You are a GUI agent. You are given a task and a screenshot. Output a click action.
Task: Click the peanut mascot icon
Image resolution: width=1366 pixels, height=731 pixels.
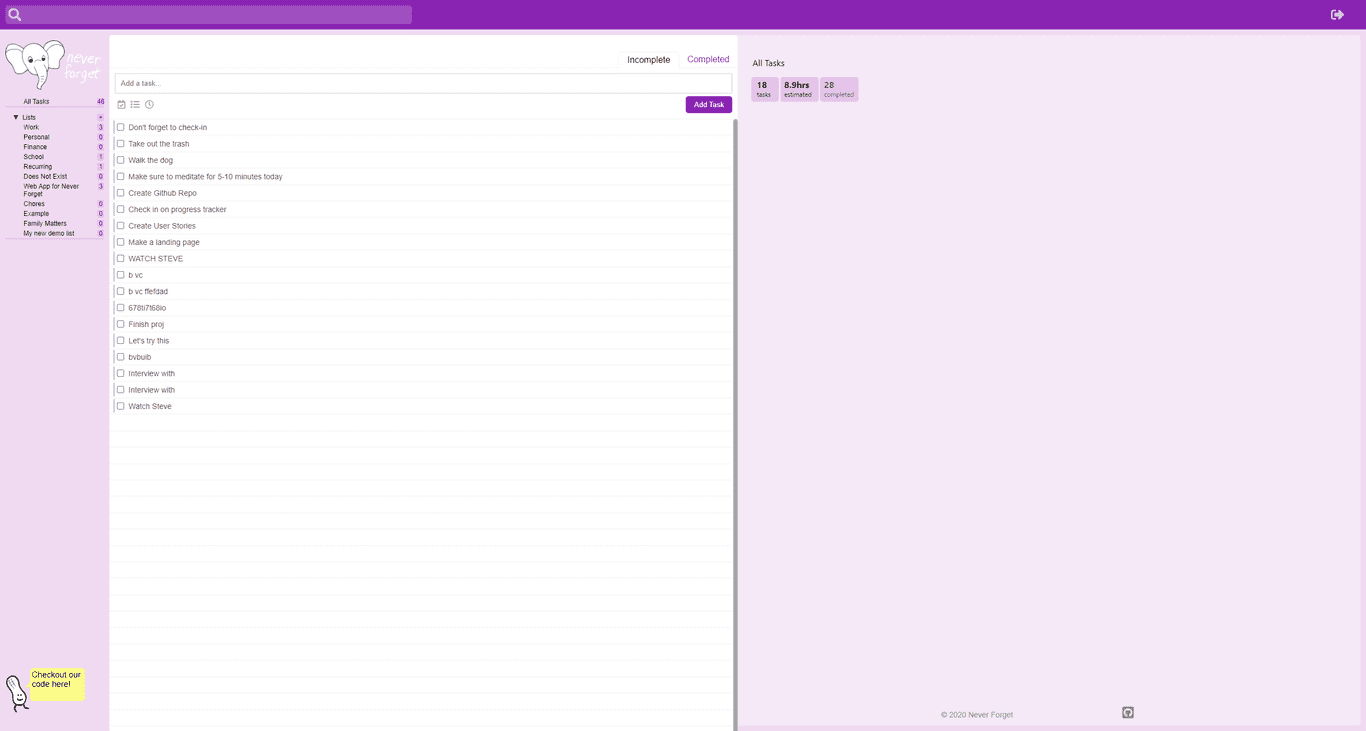point(16,692)
